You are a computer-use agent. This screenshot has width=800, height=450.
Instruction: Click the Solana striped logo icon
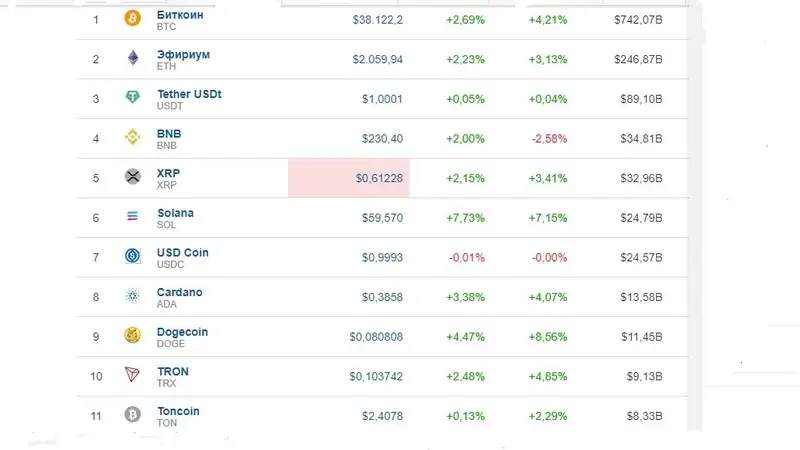click(132, 217)
